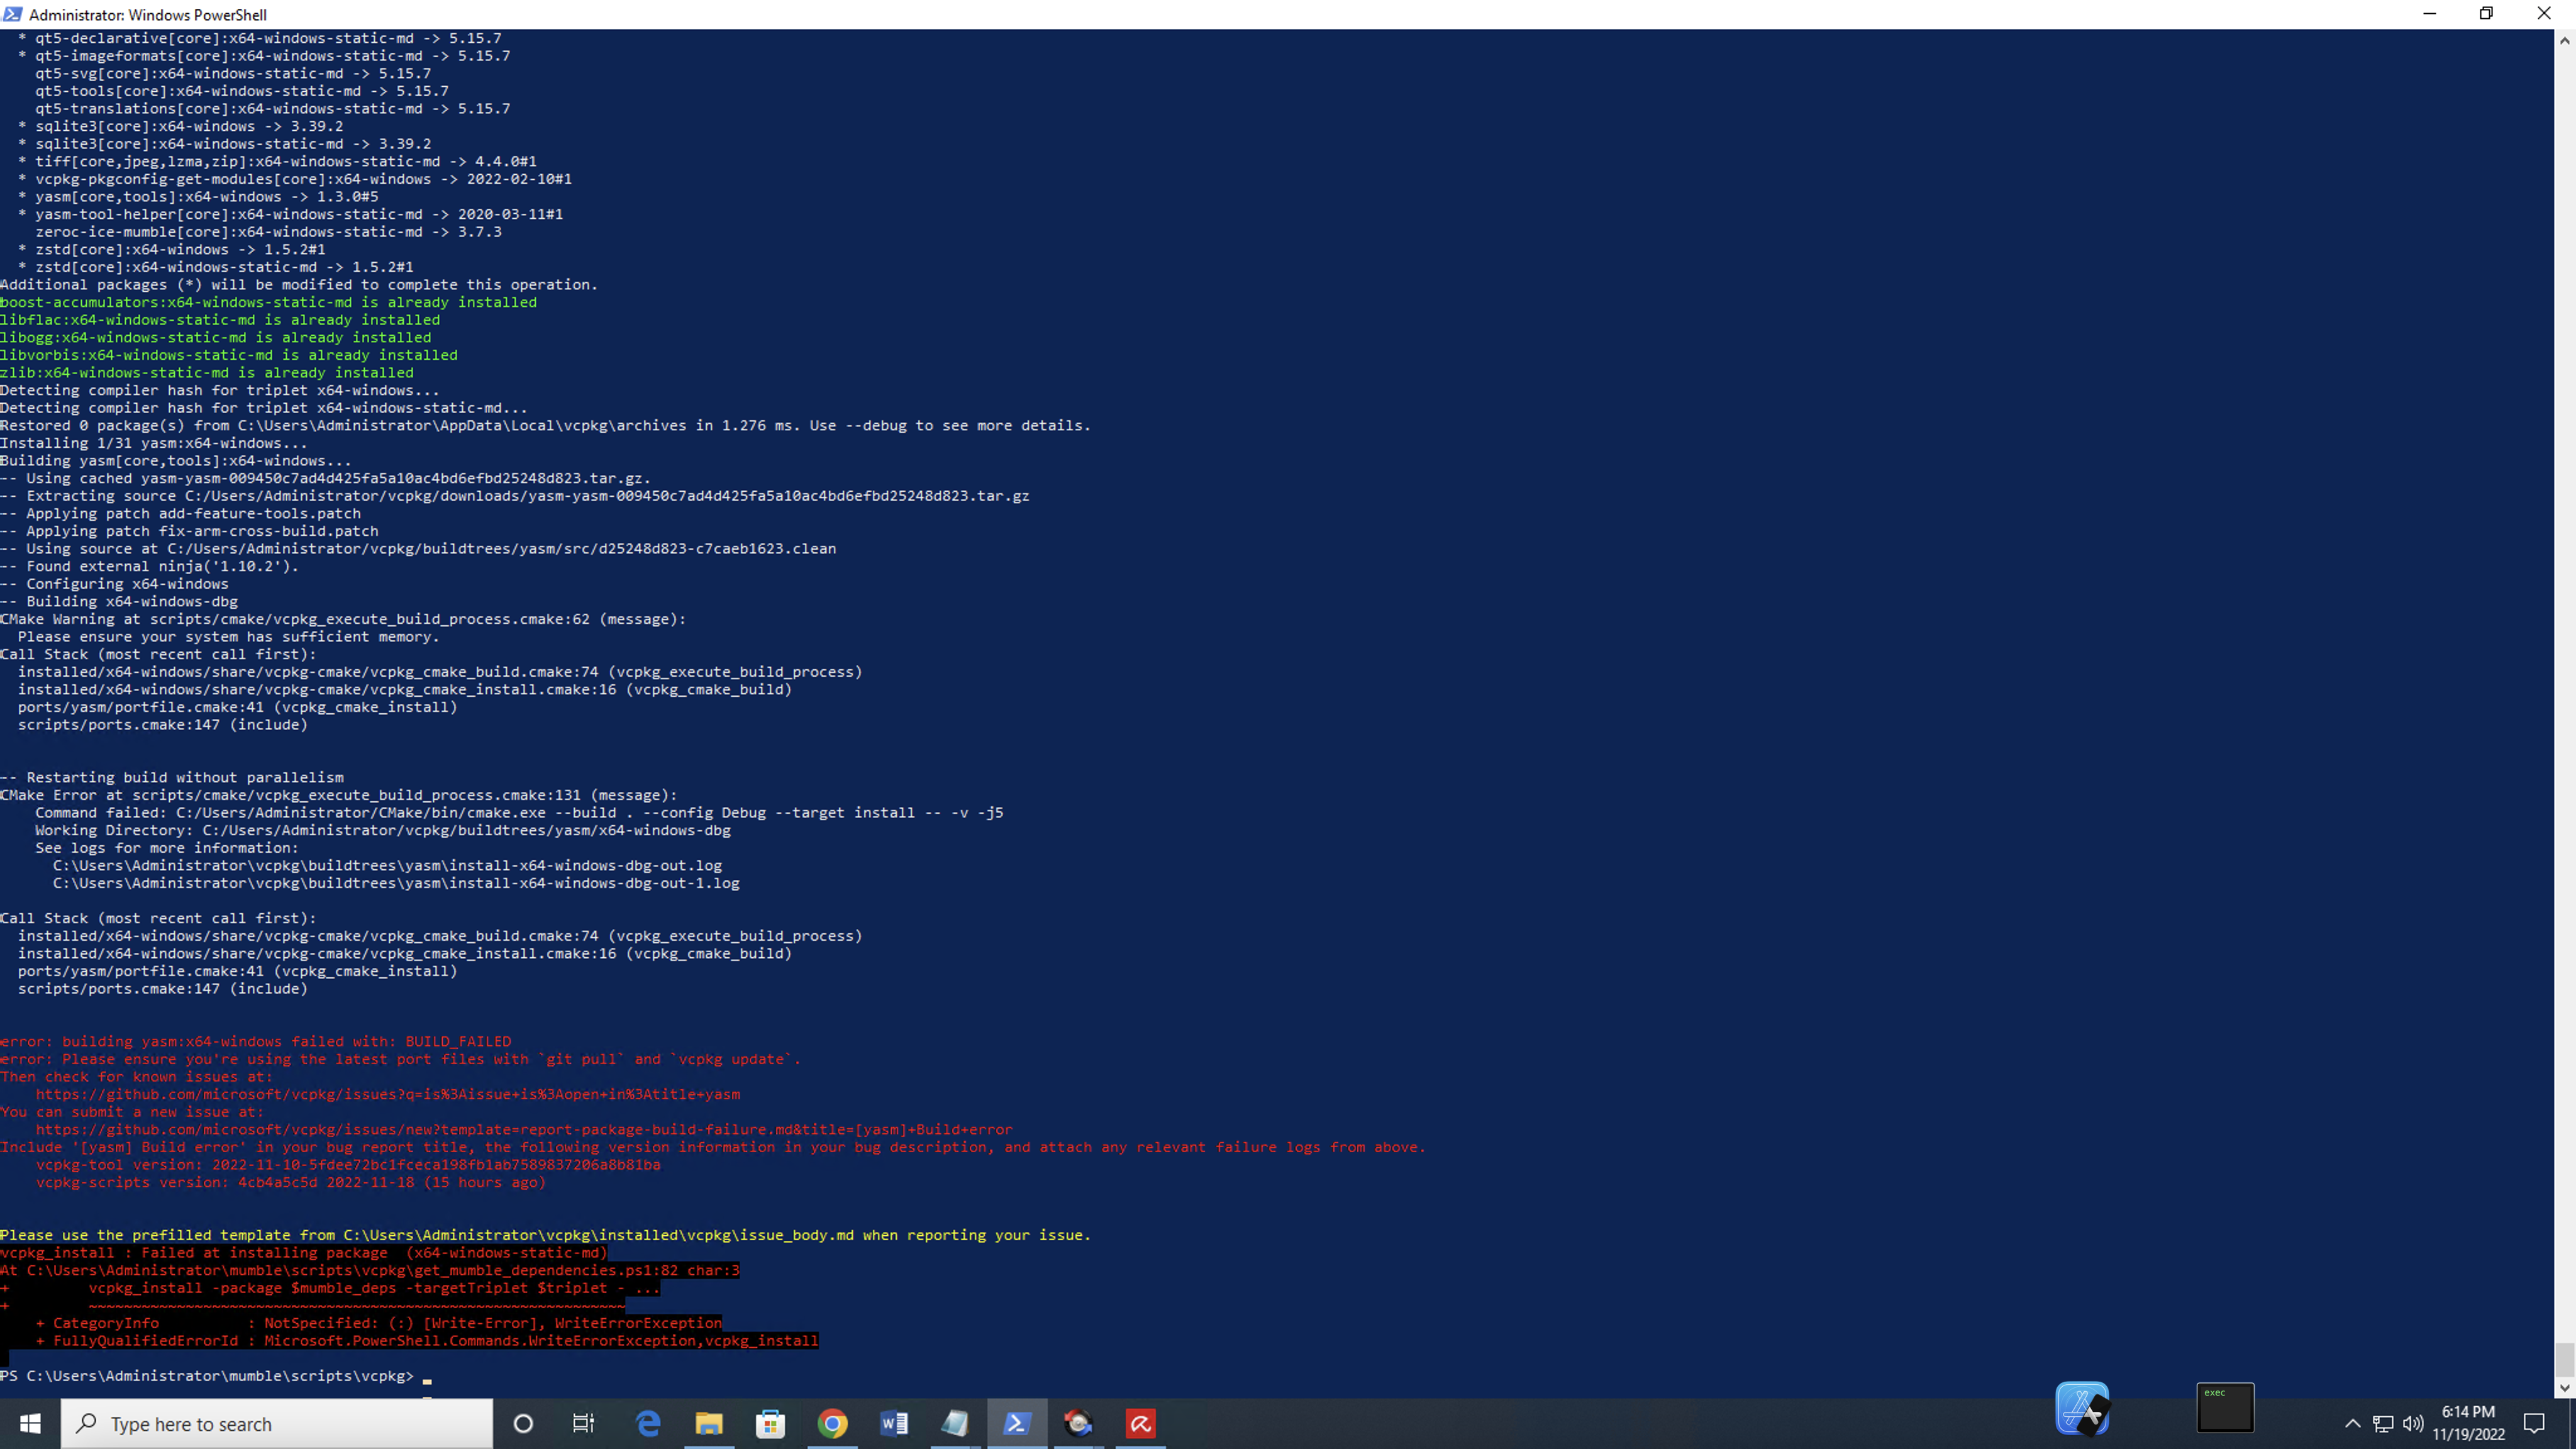The height and width of the screenshot is (1449, 2576).
Task: Select the PowerShell taskbar icon
Action: (1017, 1423)
